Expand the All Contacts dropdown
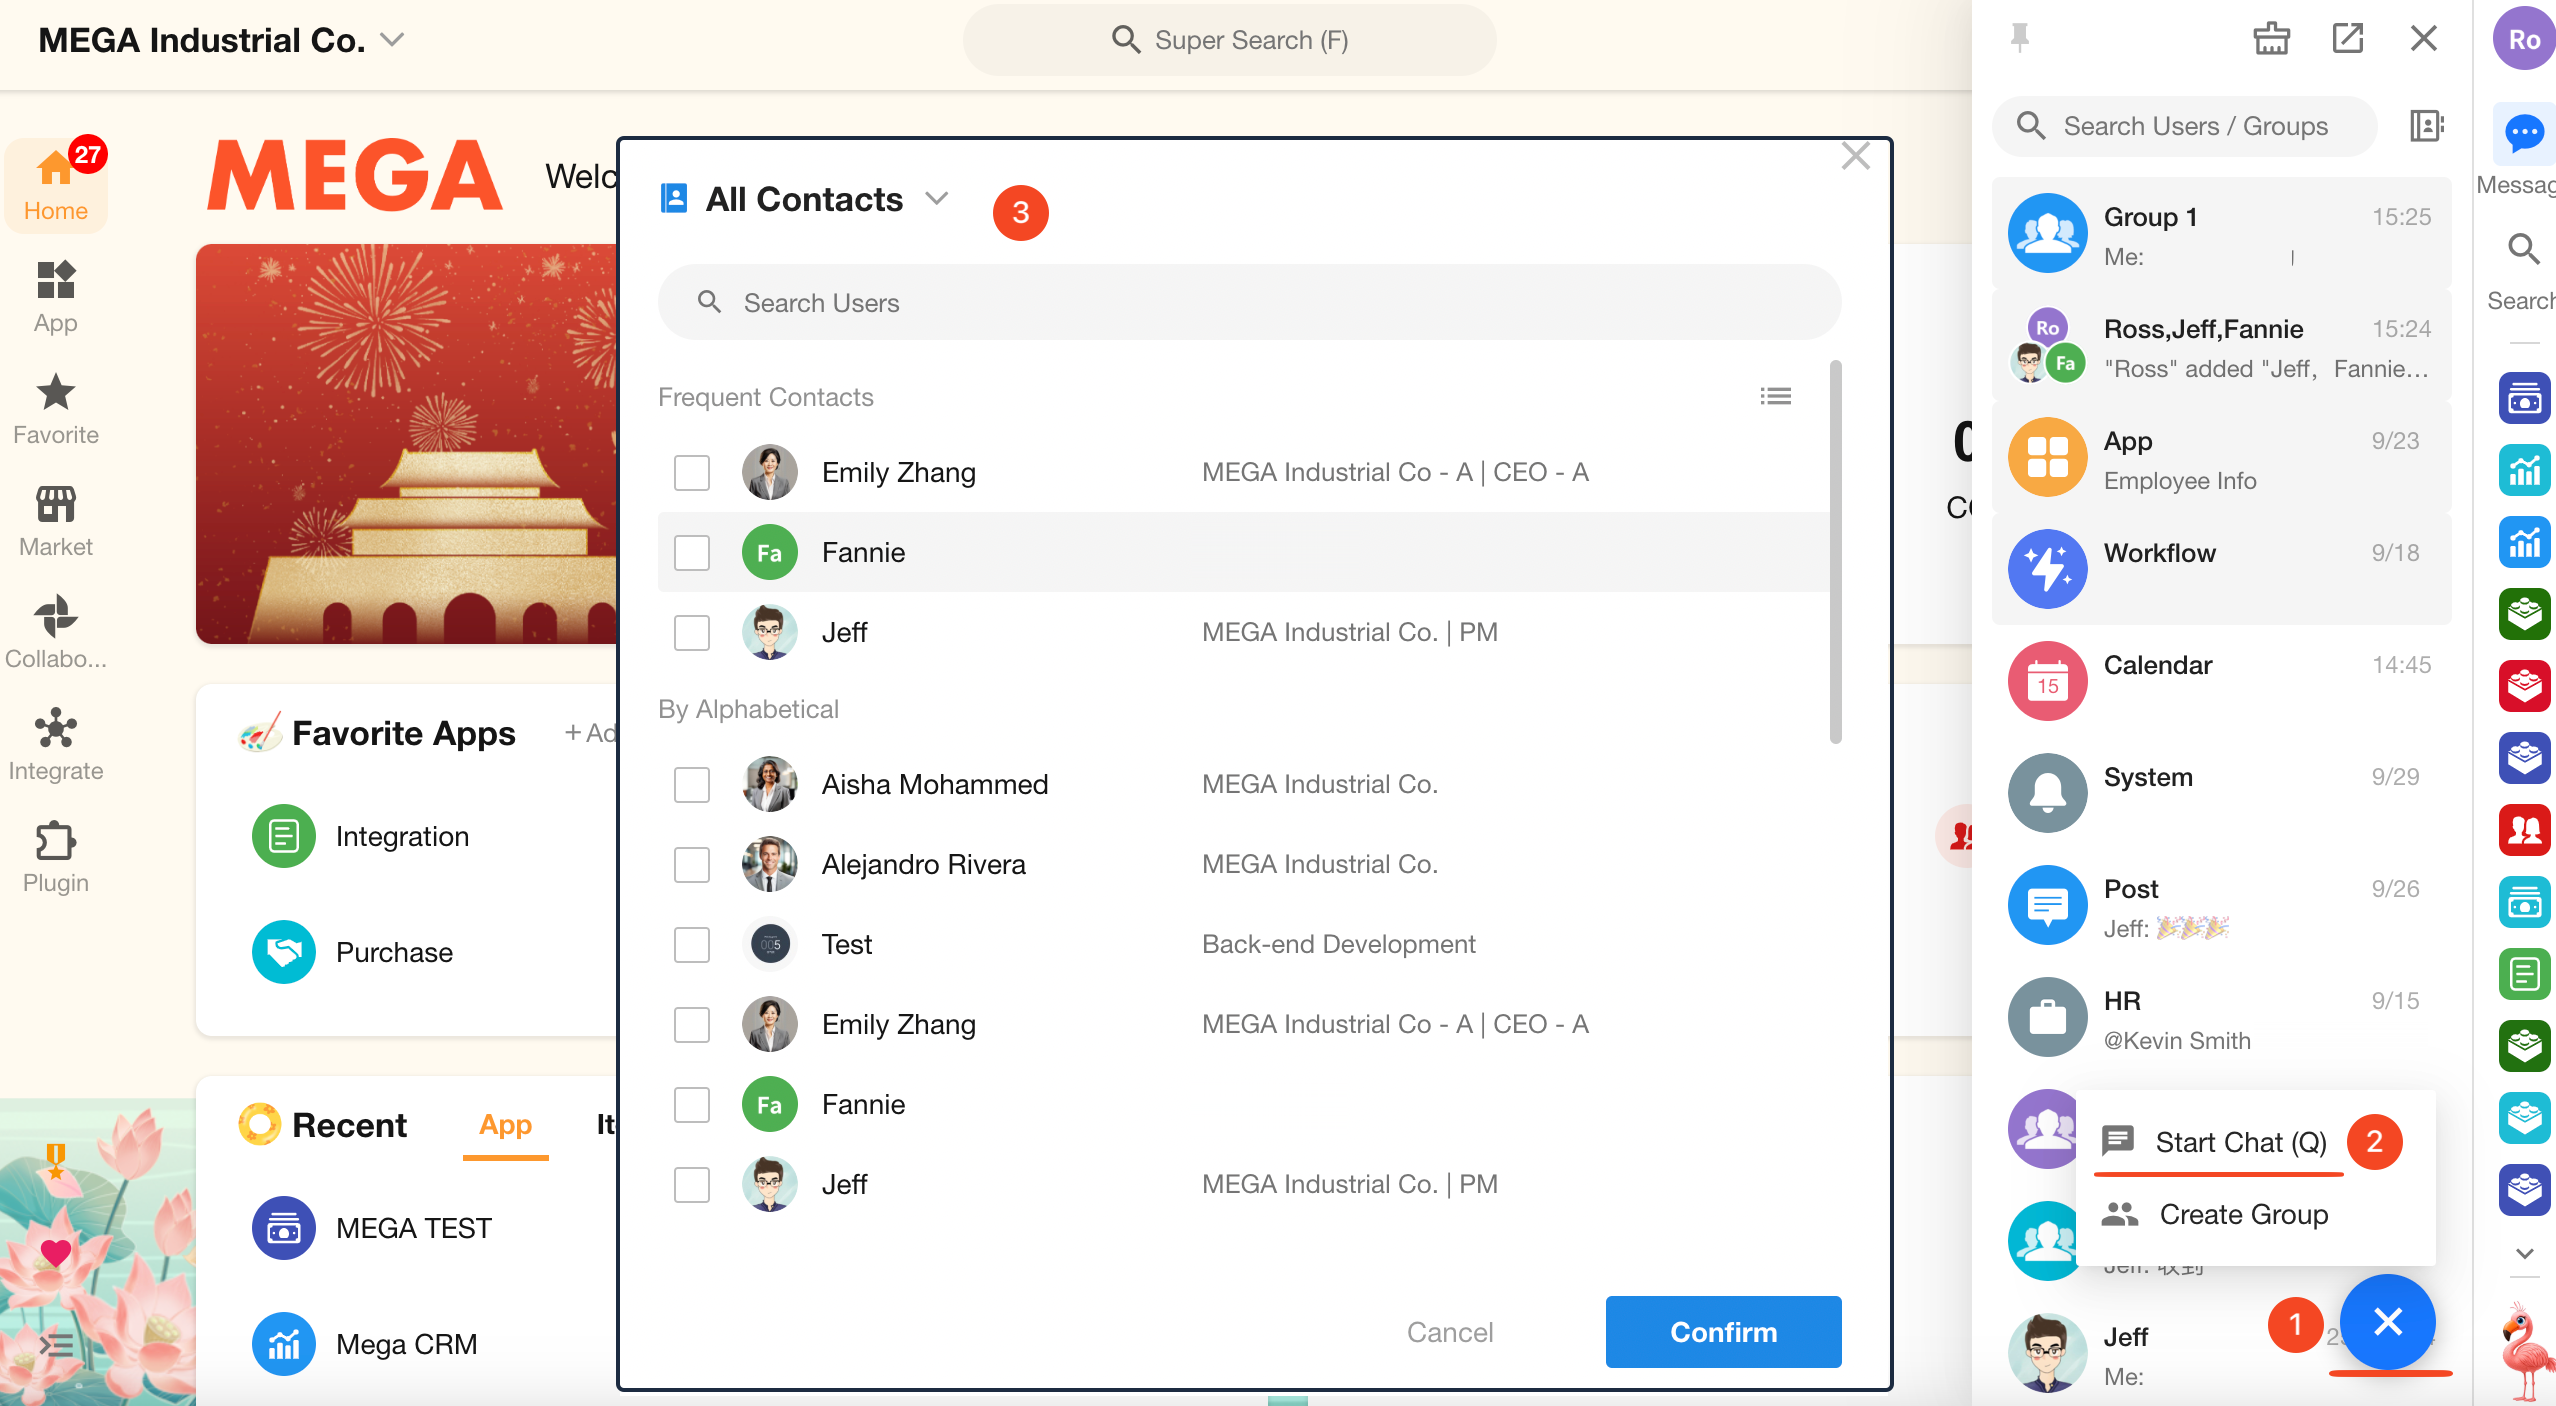 [x=936, y=199]
